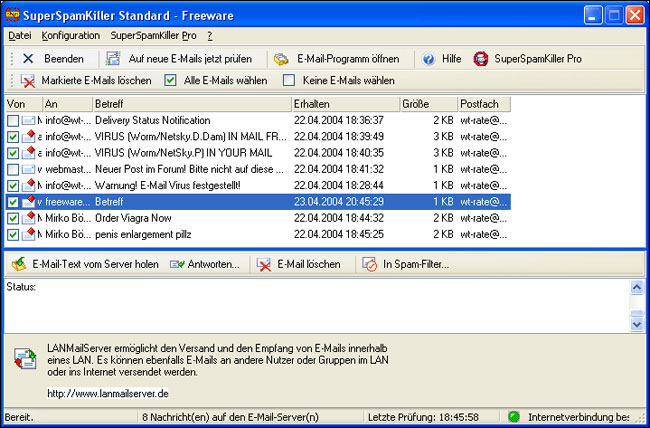Click the date 23.04.2004 20:45:29

tap(339, 202)
